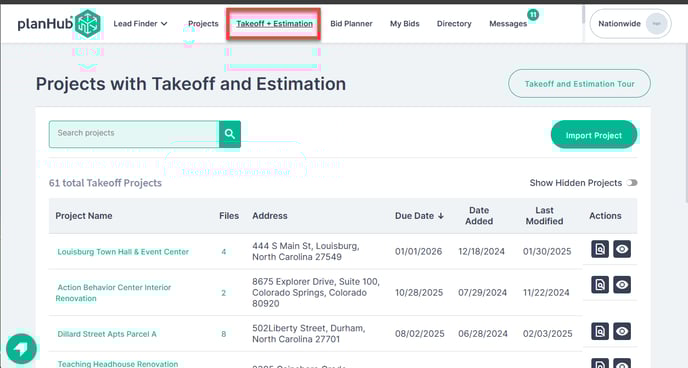Click the green chat launcher icon

tap(21, 349)
